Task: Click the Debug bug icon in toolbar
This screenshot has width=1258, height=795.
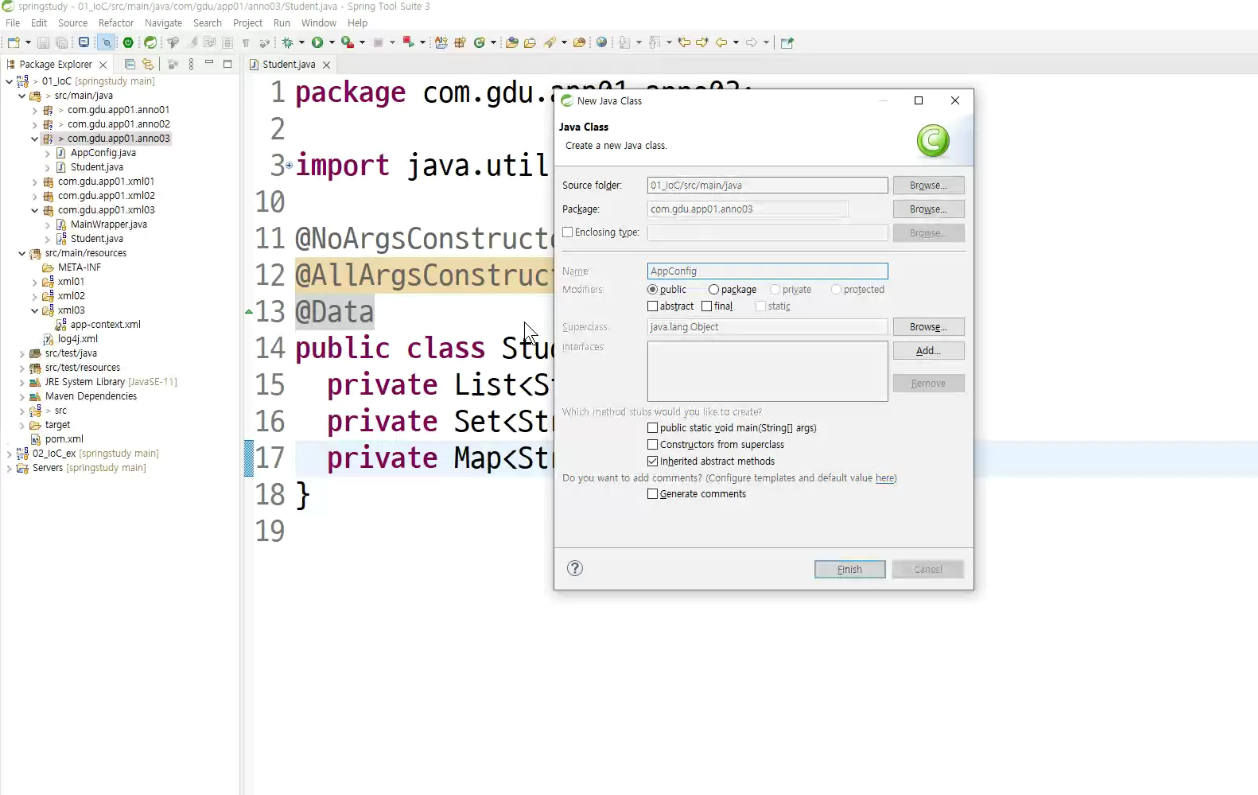Action: click(x=287, y=43)
